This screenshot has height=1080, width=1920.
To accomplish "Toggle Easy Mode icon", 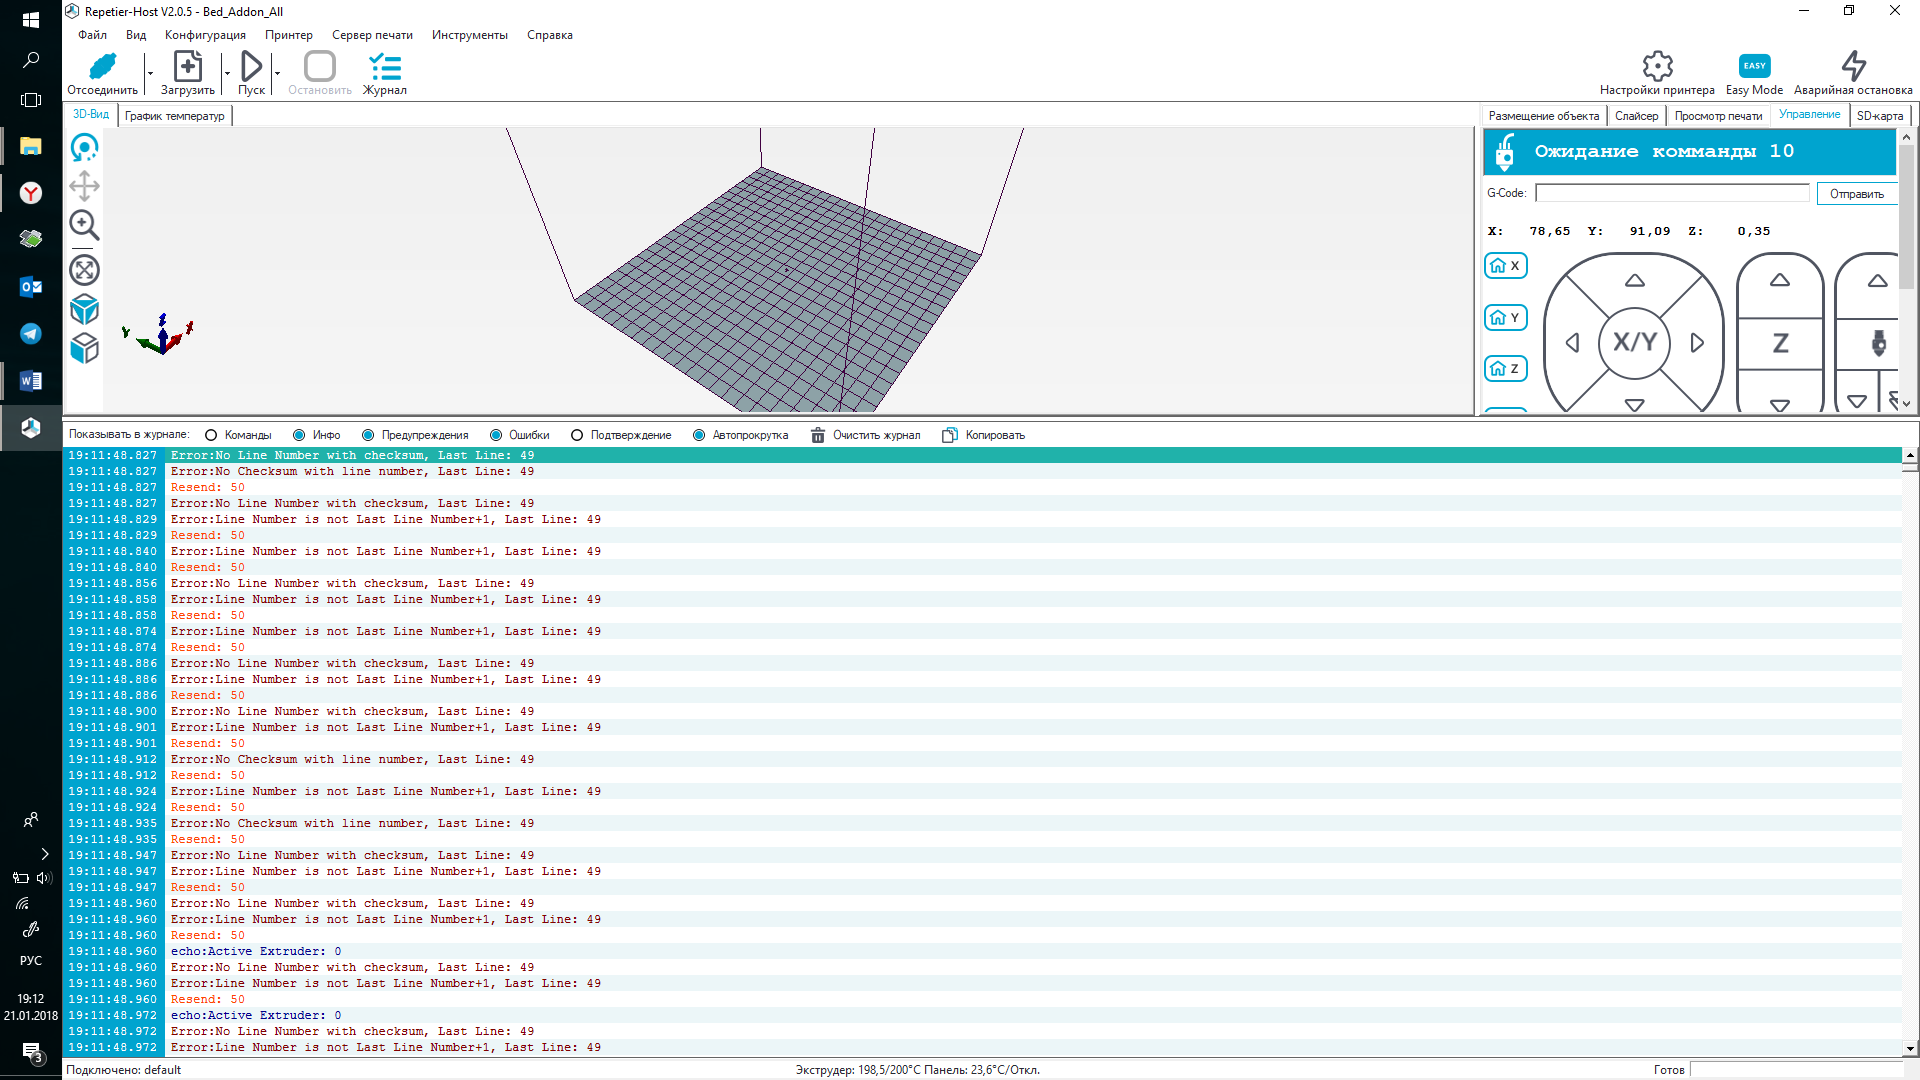I will pos(1754,66).
